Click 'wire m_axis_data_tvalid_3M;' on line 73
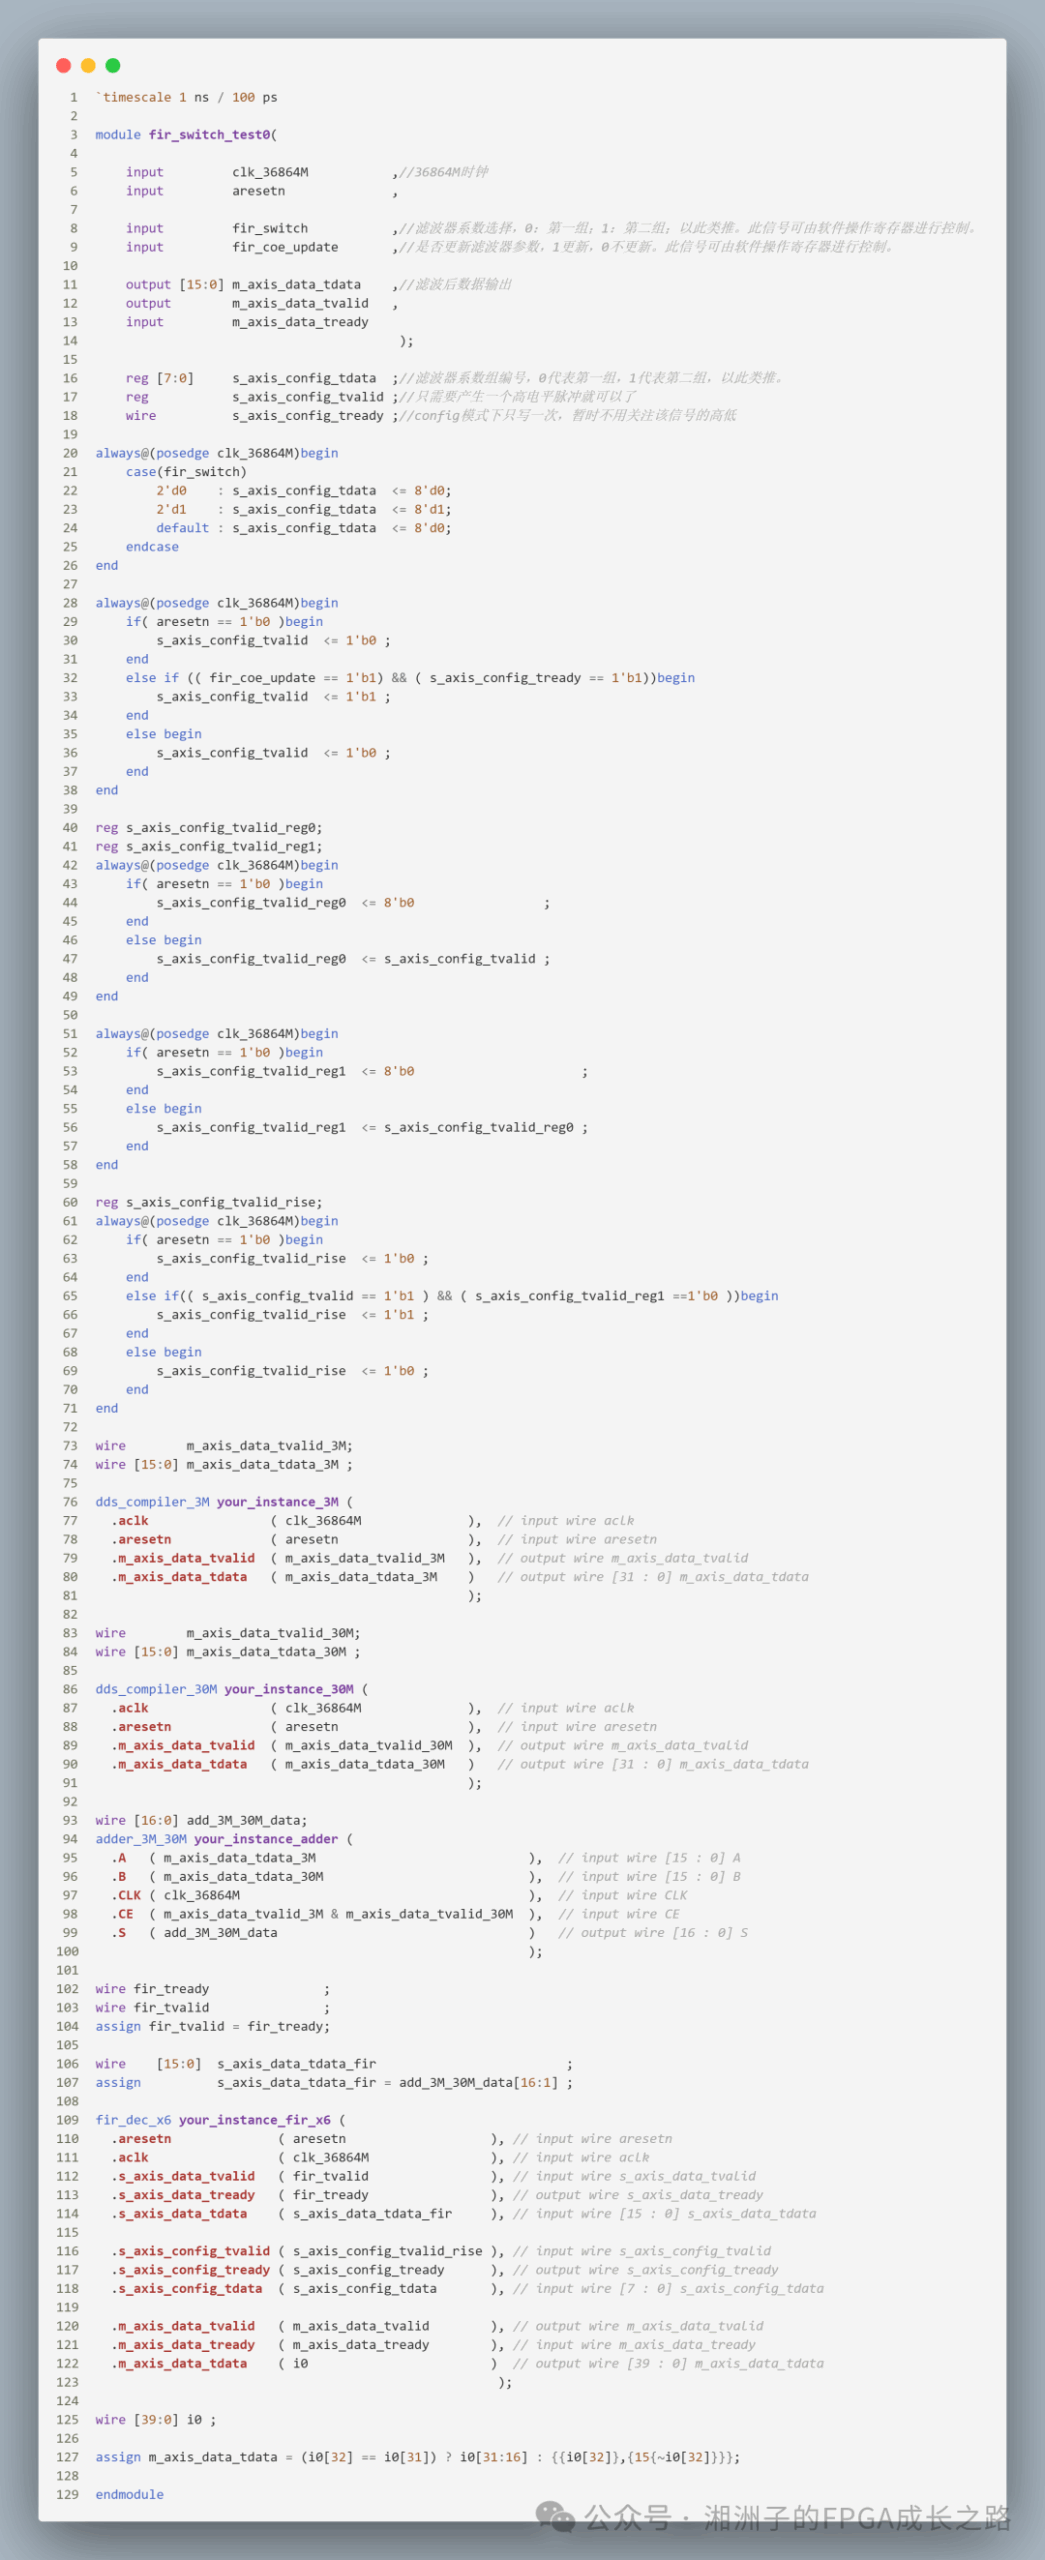Viewport: 1045px width, 2560px height. 224,1446
